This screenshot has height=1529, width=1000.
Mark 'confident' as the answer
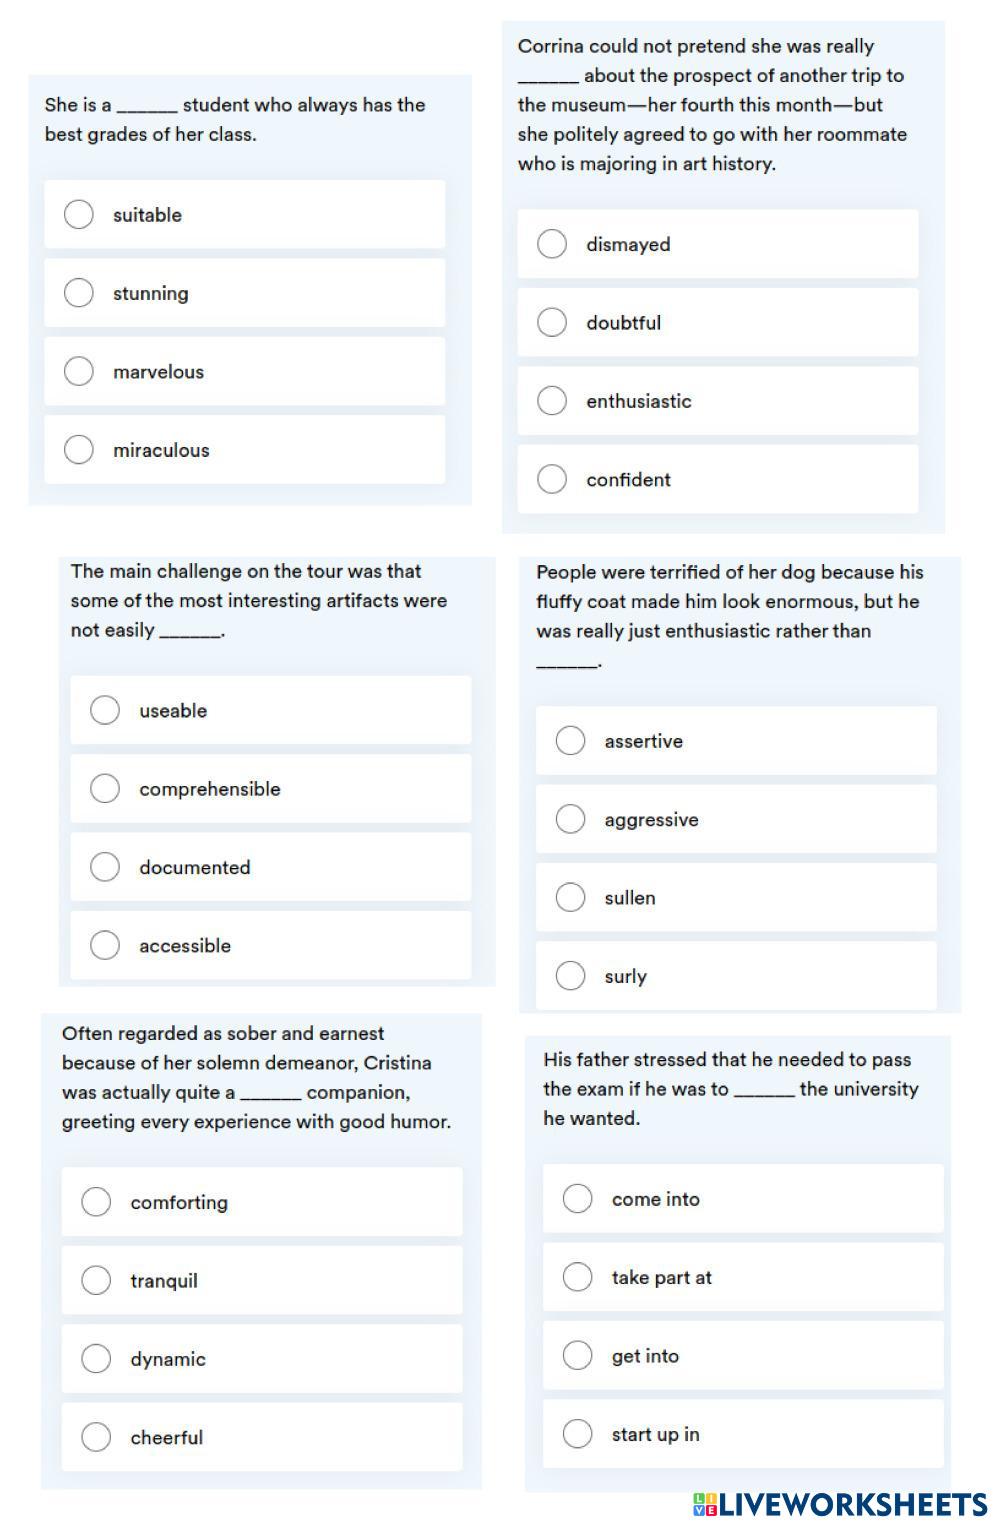coord(552,479)
